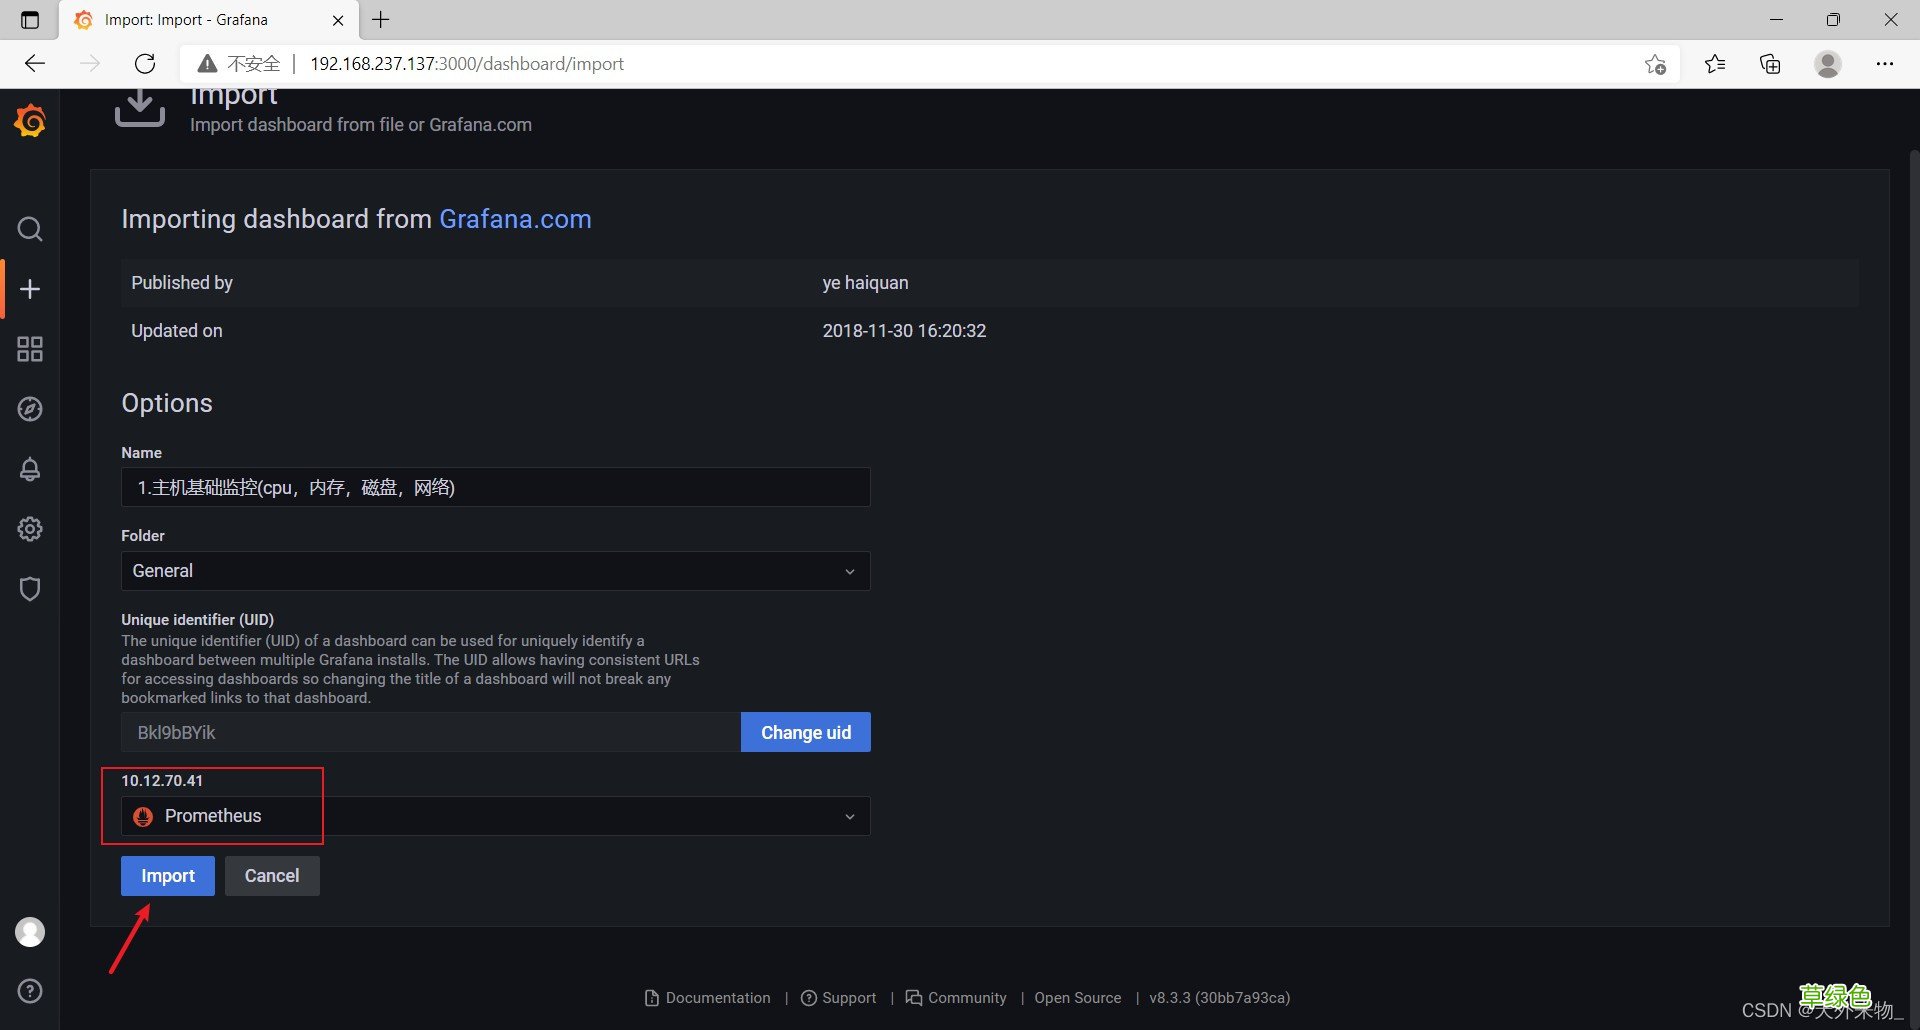Click the updated date 2018-11-30 16:20:32
Screen dimensions: 1920x1030
click(904, 331)
